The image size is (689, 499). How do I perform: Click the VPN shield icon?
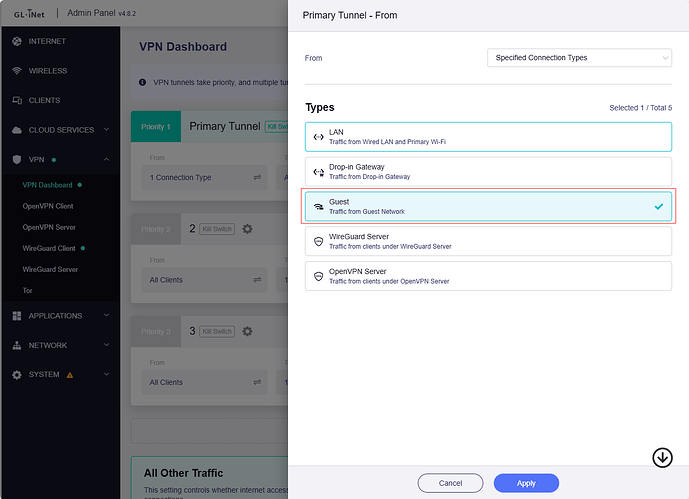[x=17, y=160]
